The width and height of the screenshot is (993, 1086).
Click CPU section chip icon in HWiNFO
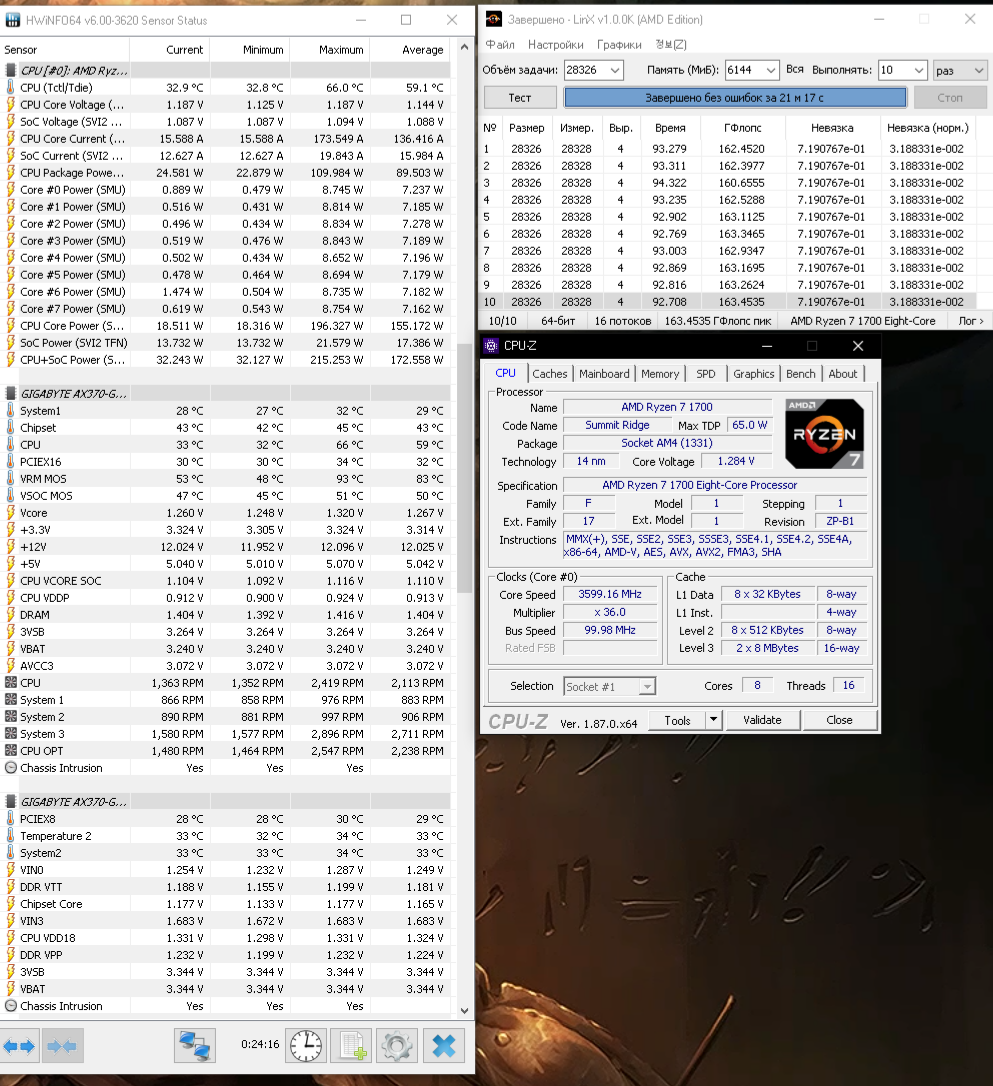click(x=10, y=70)
